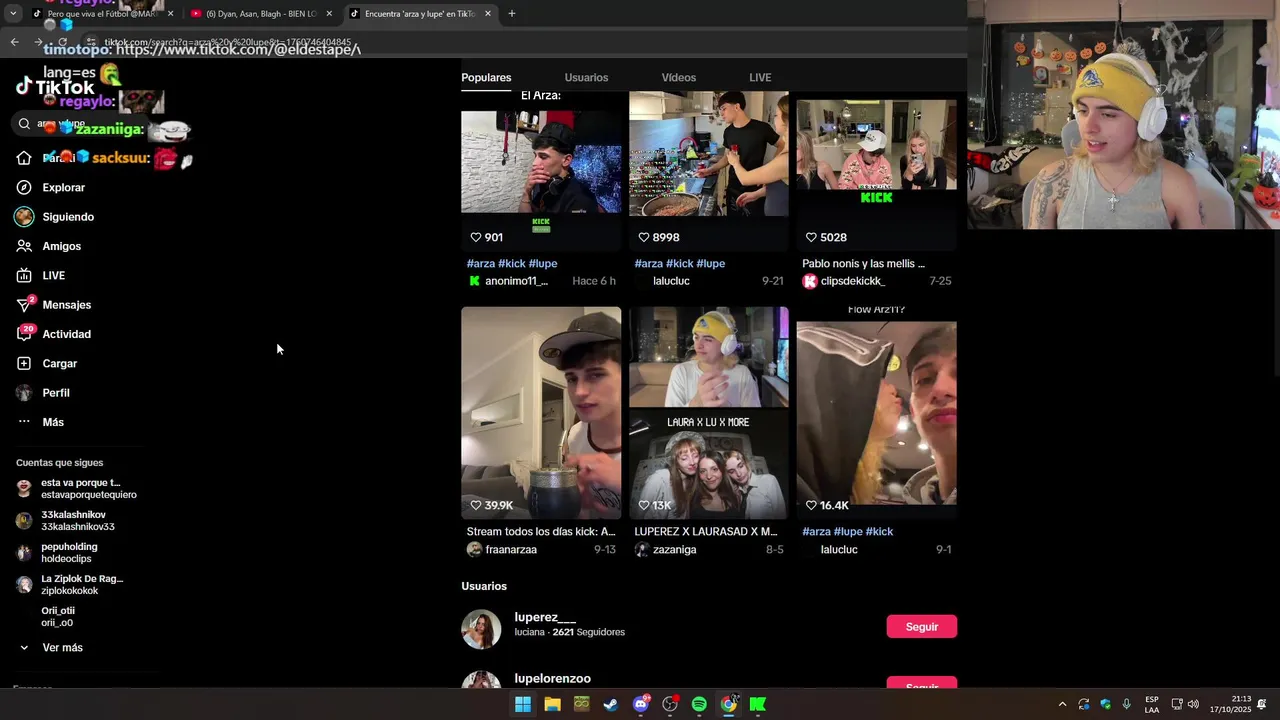This screenshot has width=1280, height=720.
Task: Open Chrome from the taskbar
Action: click(729, 704)
